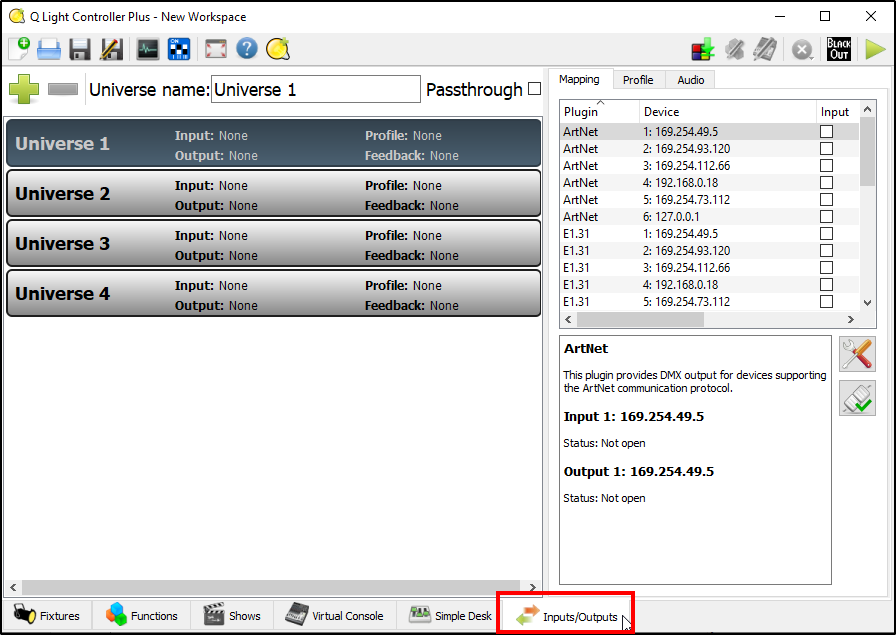
Task: Open the Fixtures tab
Action: click(47, 616)
